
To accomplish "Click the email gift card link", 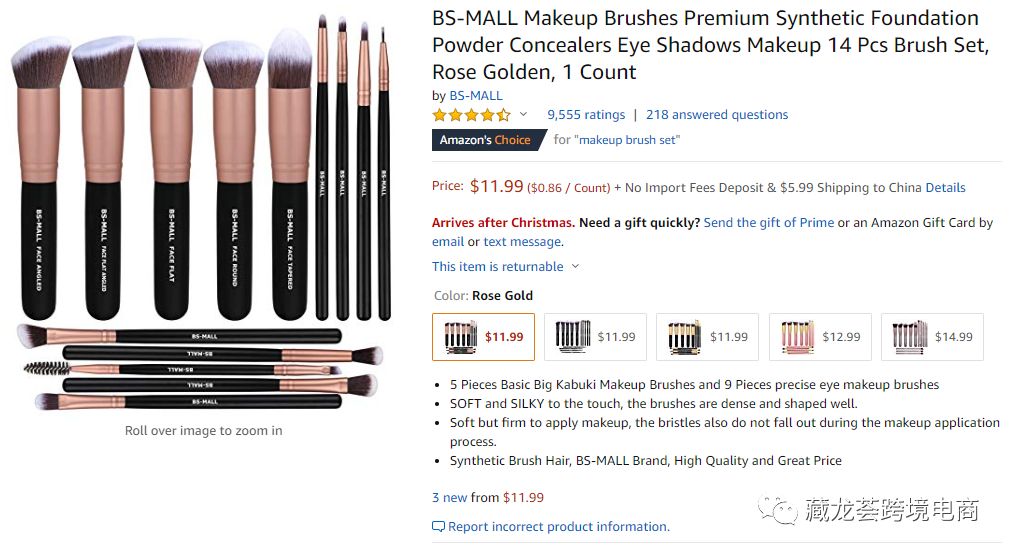I will coord(448,241).
